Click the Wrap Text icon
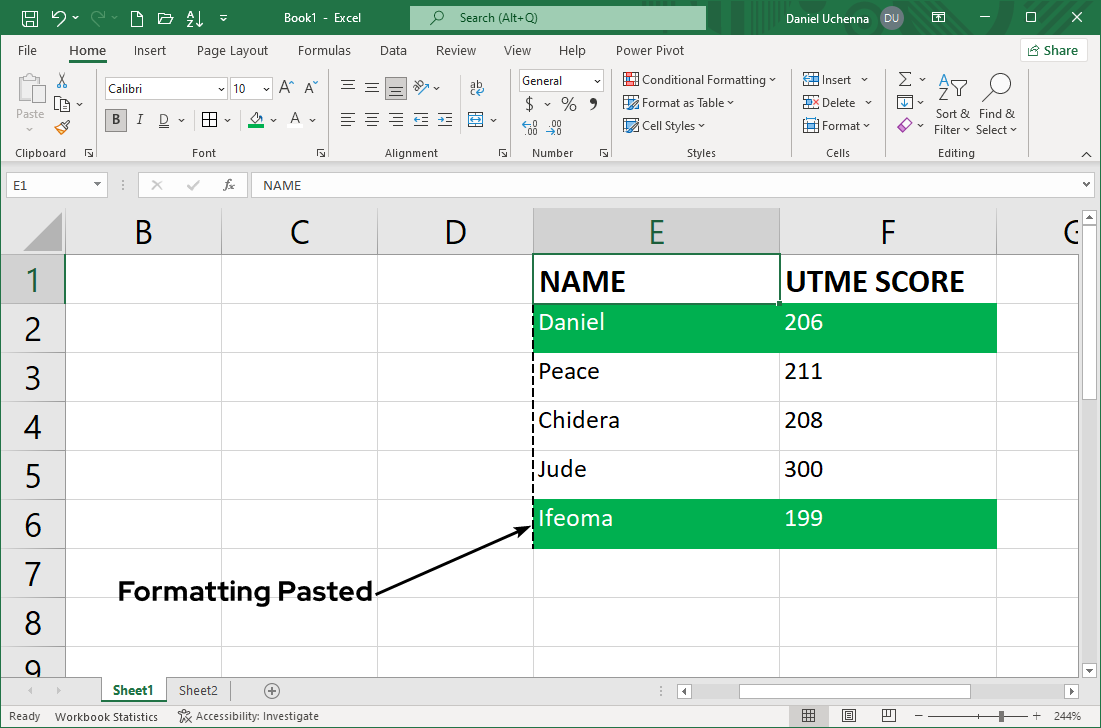The height and width of the screenshot is (728, 1101). 477,87
